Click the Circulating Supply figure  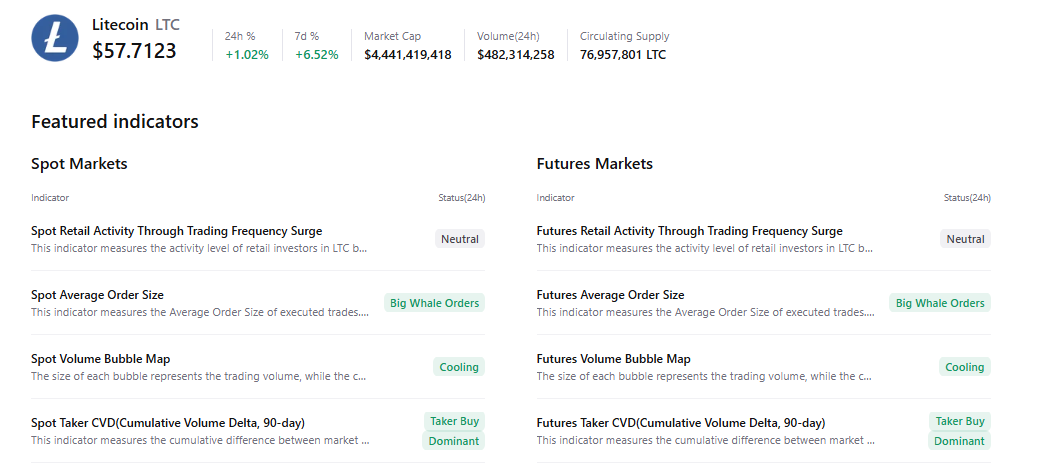622,55
